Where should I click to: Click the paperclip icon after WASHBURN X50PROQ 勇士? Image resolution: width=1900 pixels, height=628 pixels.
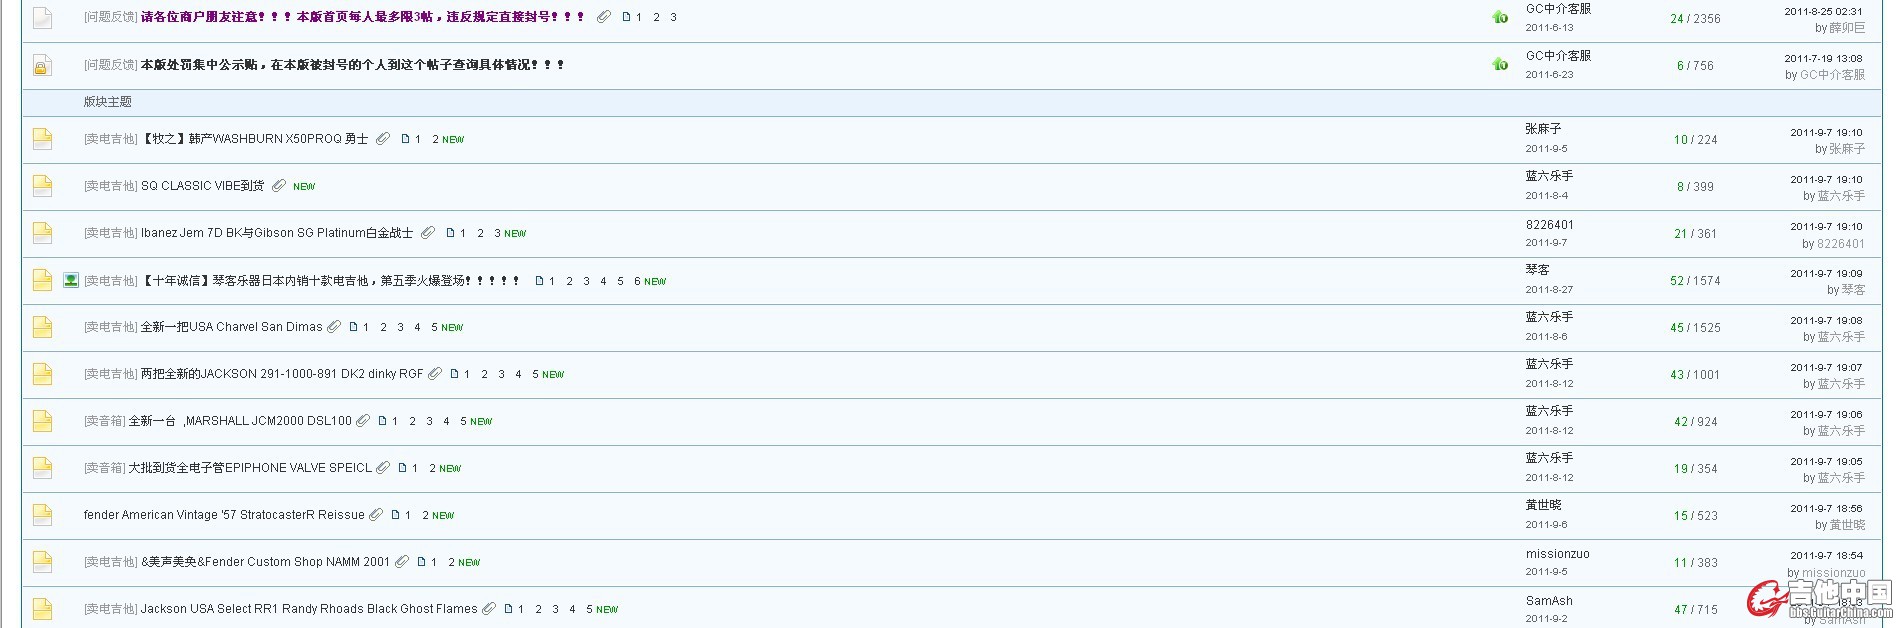point(383,139)
